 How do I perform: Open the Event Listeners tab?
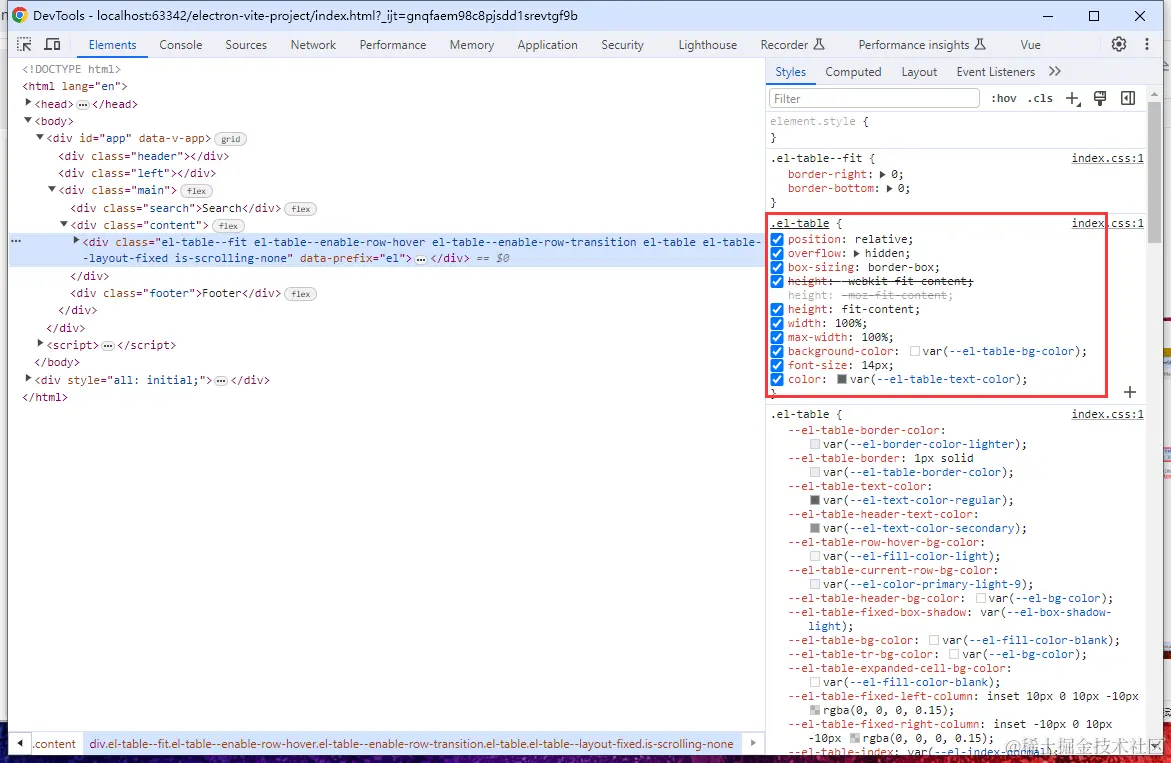[x=995, y=72]
